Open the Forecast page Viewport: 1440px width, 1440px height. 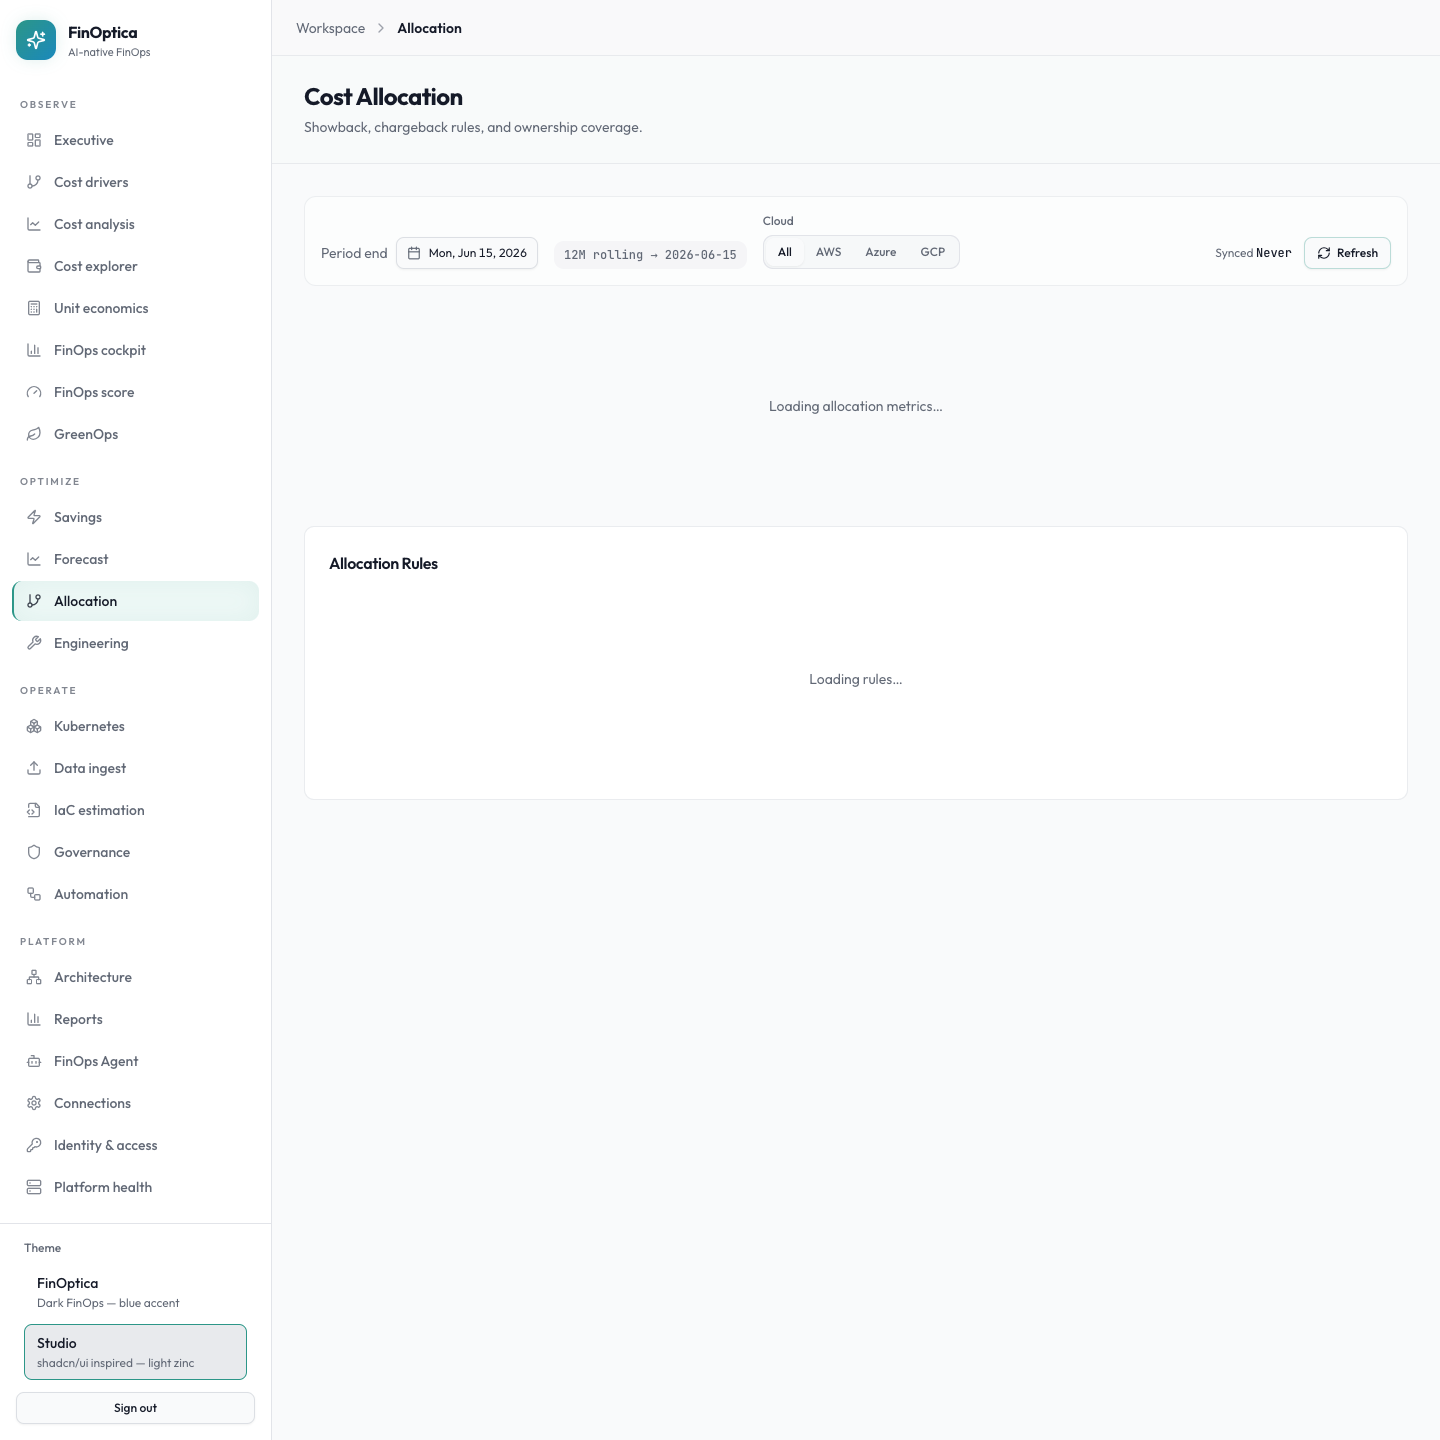[135, 559]
